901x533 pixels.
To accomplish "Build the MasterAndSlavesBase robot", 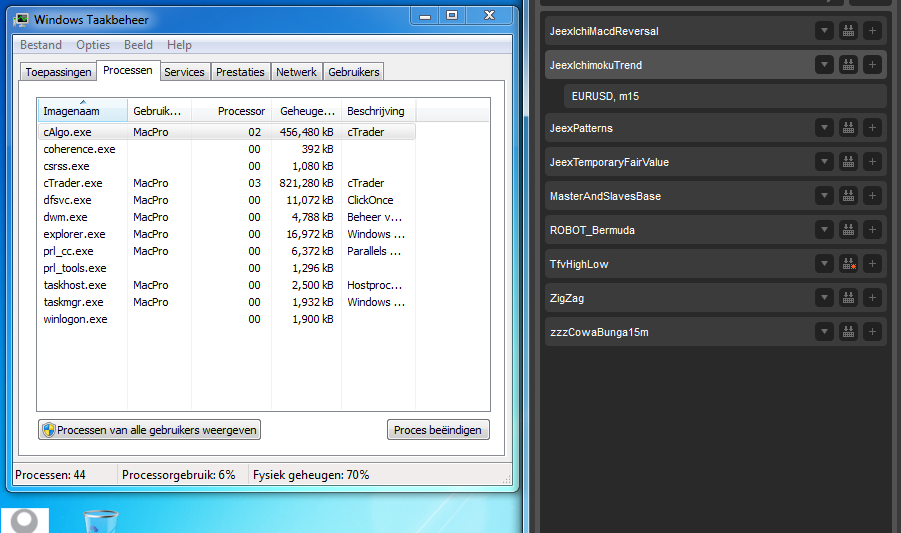I will tap(848, 196).
